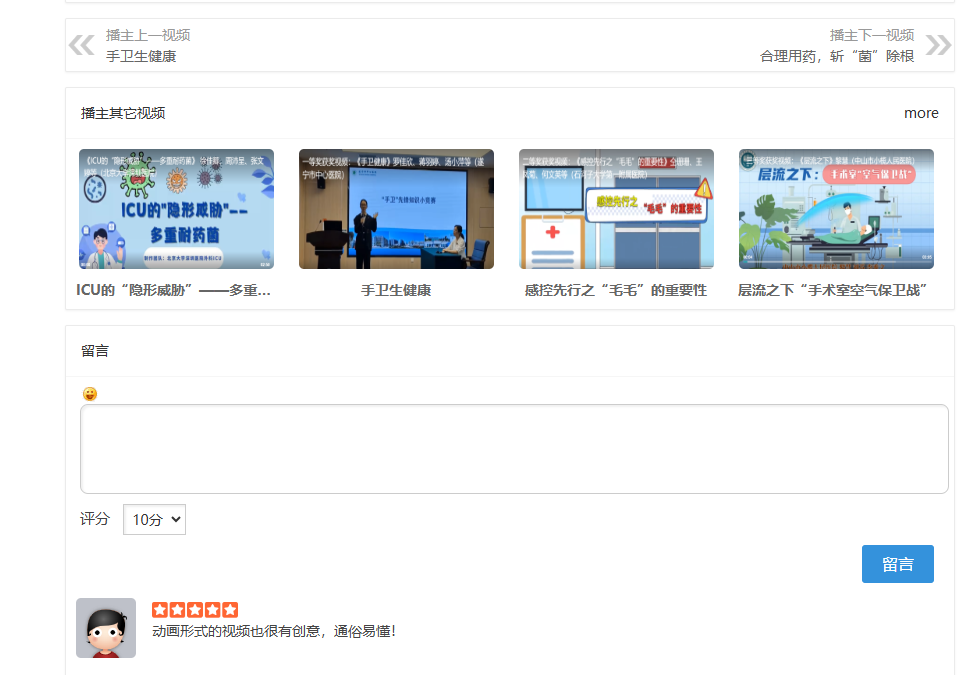
Task: Click the five-star rating on the comment
Action: pos(195,609)
